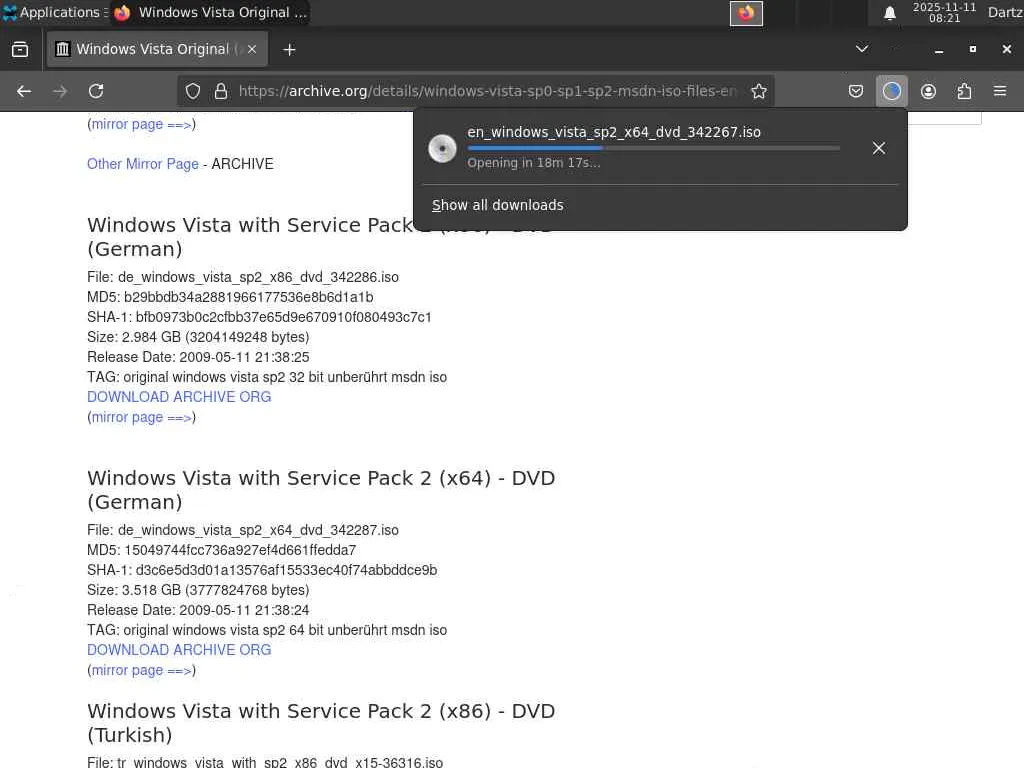
Task: Click Show all downloads
Action: click(497, 205)
